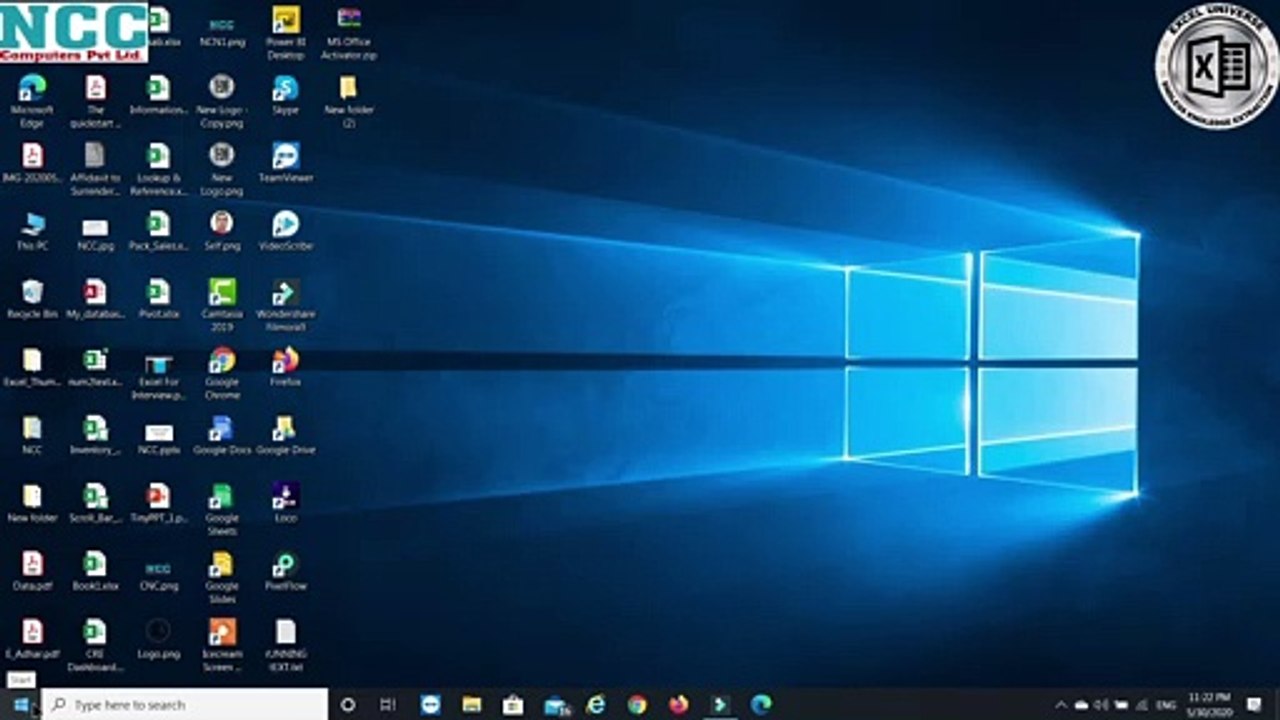The image size is (1280, 720).
Task: Open the Pivot.xlsx workbook
Action: [x=158, y=299]
